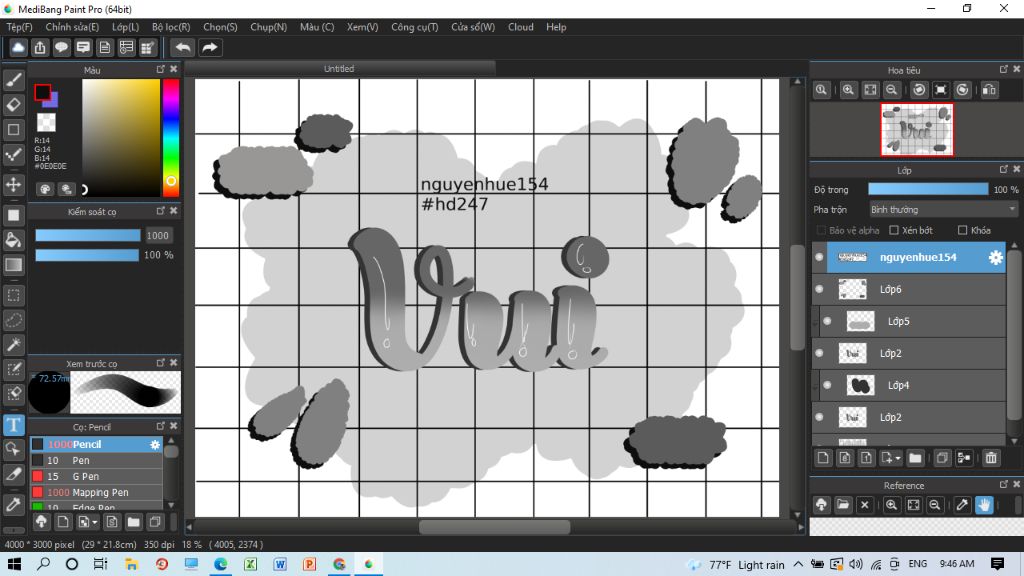Open Microsoft Word from taskbar

(280, 564)
